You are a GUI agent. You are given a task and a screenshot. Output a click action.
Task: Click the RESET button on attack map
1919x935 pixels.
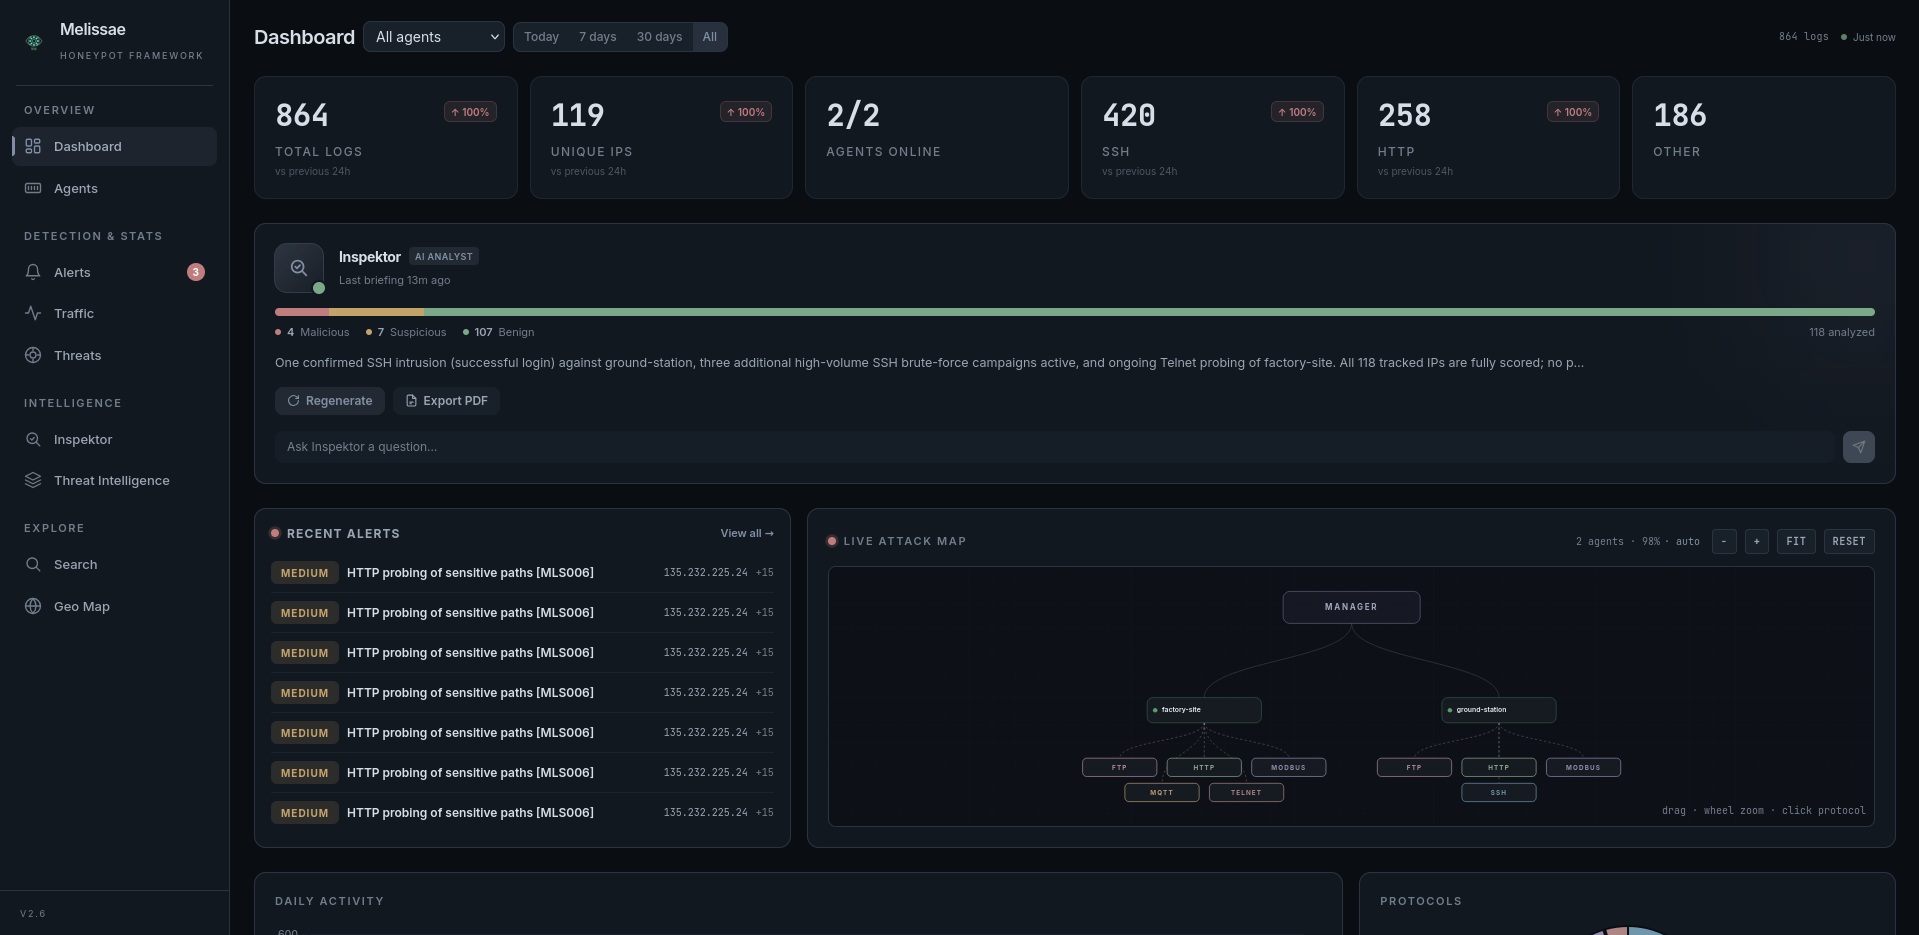pyautogui.click(x=1849, y=541)
